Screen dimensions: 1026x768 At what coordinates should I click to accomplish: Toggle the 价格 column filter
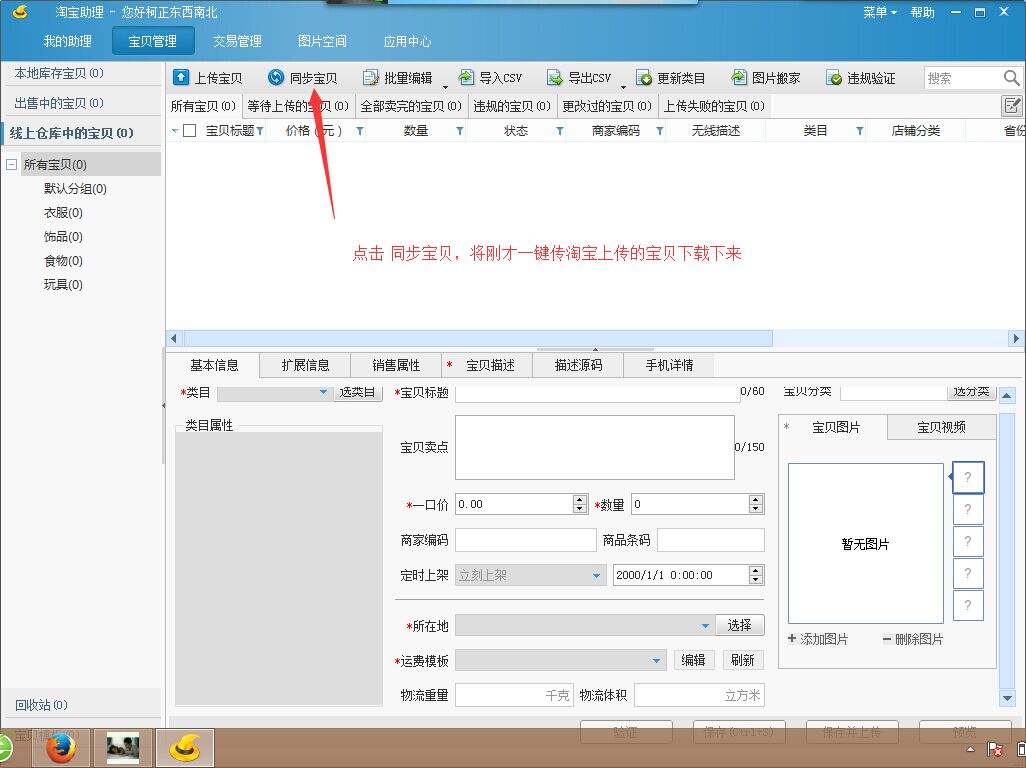[x=360, y=130]
